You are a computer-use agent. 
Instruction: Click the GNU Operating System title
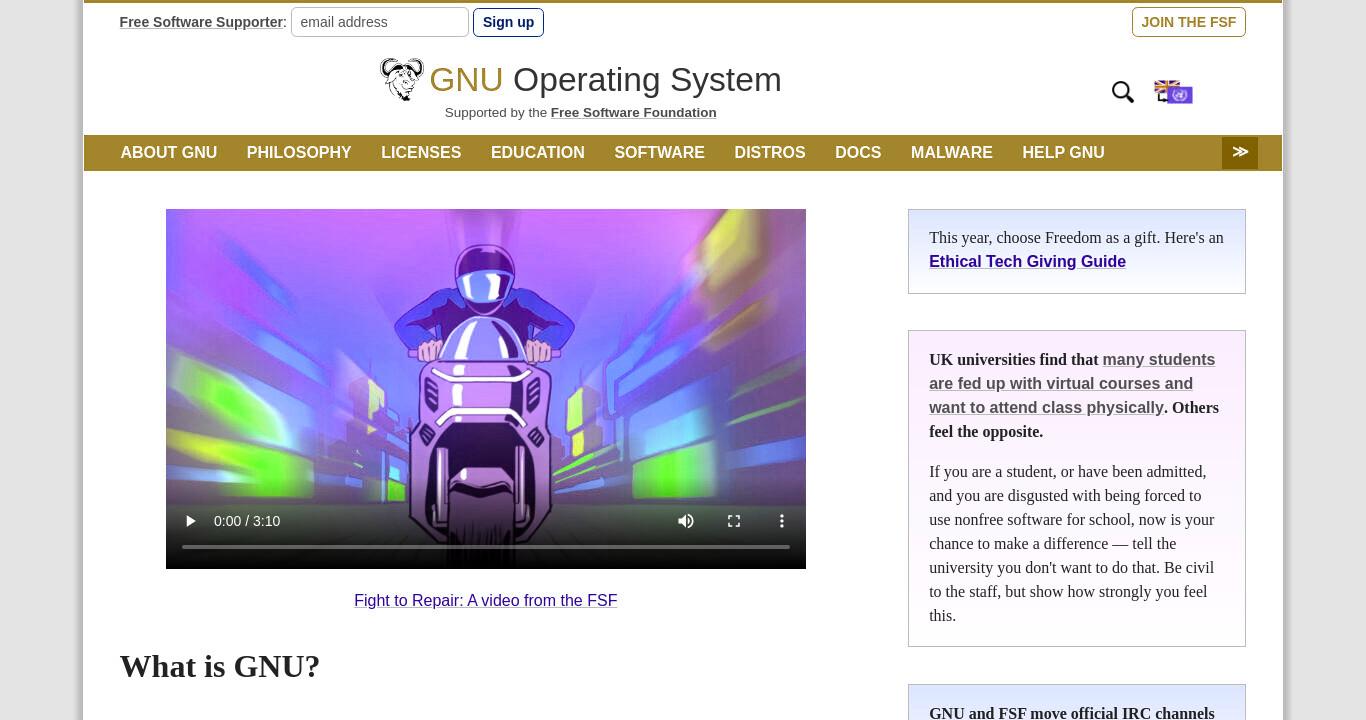[x=605, y=79]
